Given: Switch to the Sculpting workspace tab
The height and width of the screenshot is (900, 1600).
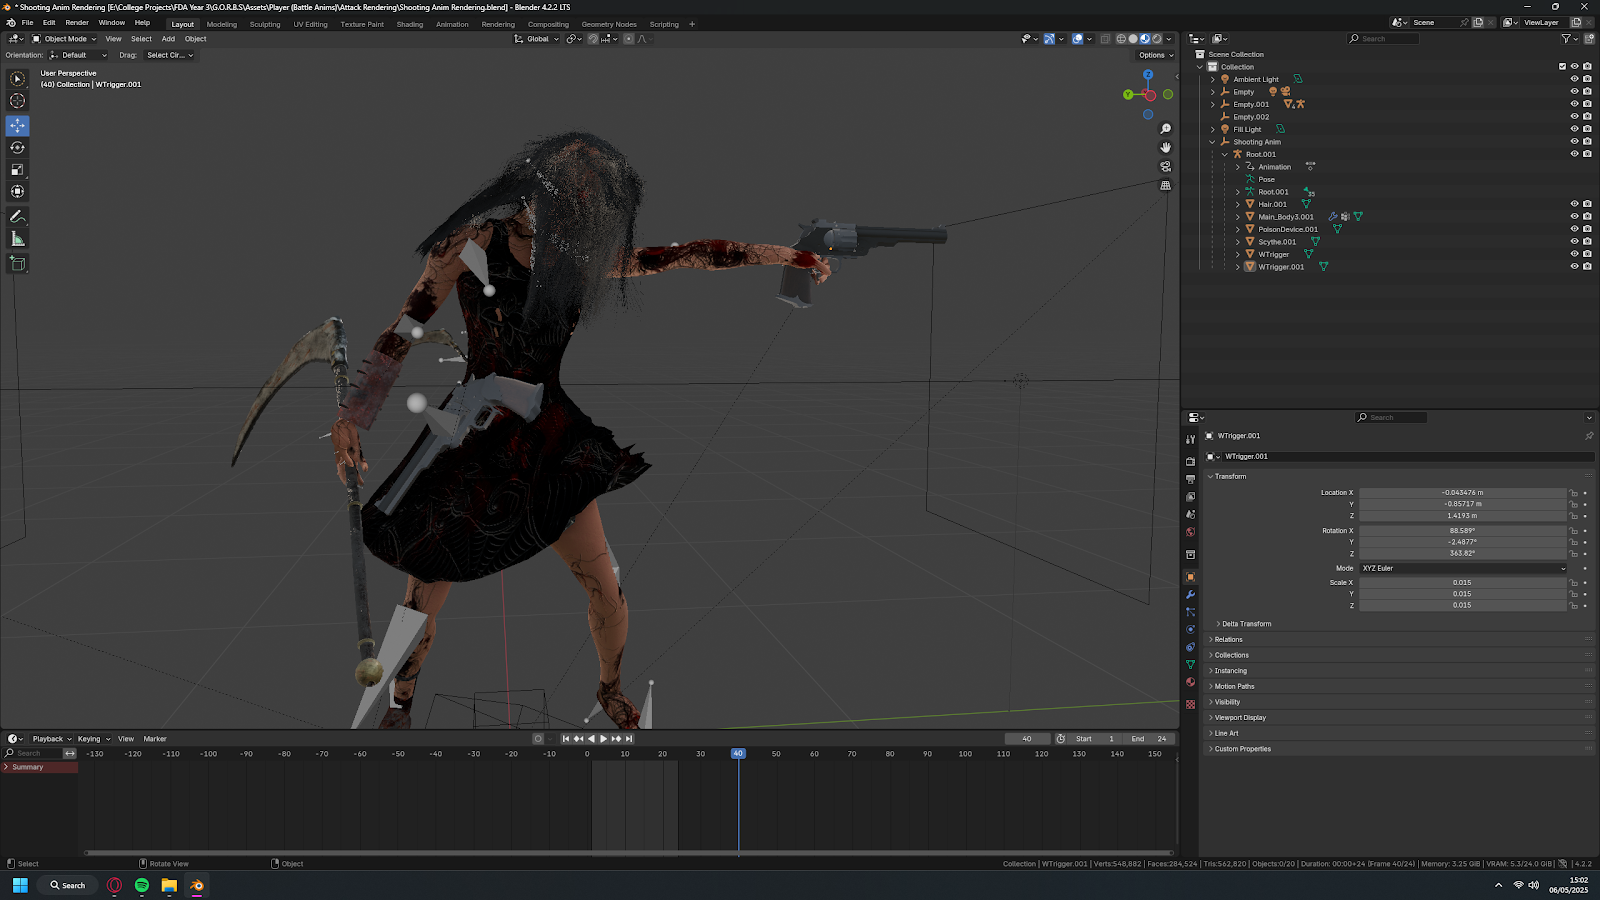Looking at the screenshot, I should pos(265,24).
